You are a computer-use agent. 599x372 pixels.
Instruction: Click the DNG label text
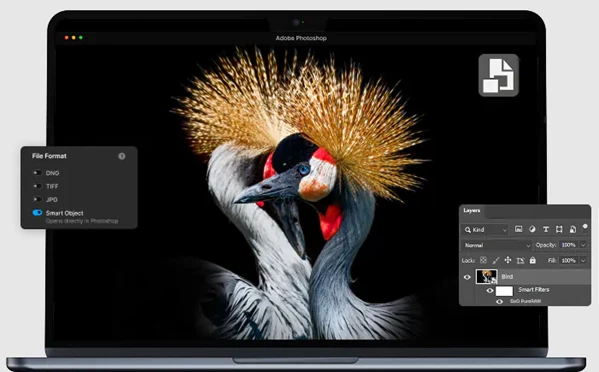point(52,173)
